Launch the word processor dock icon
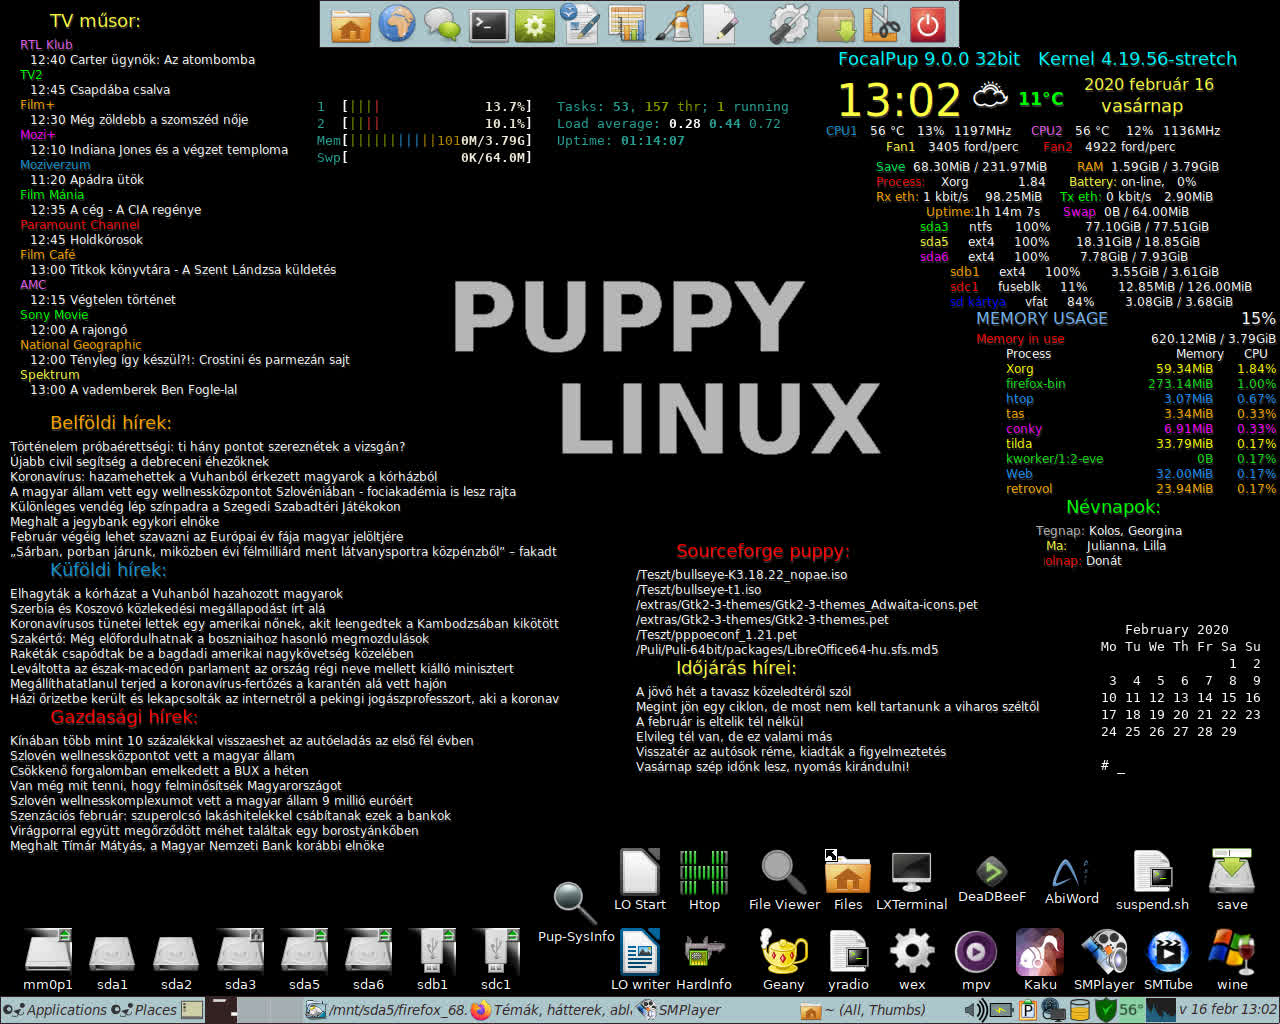The height and width of the screenshot is (1024, 1280). click(581, 24)
